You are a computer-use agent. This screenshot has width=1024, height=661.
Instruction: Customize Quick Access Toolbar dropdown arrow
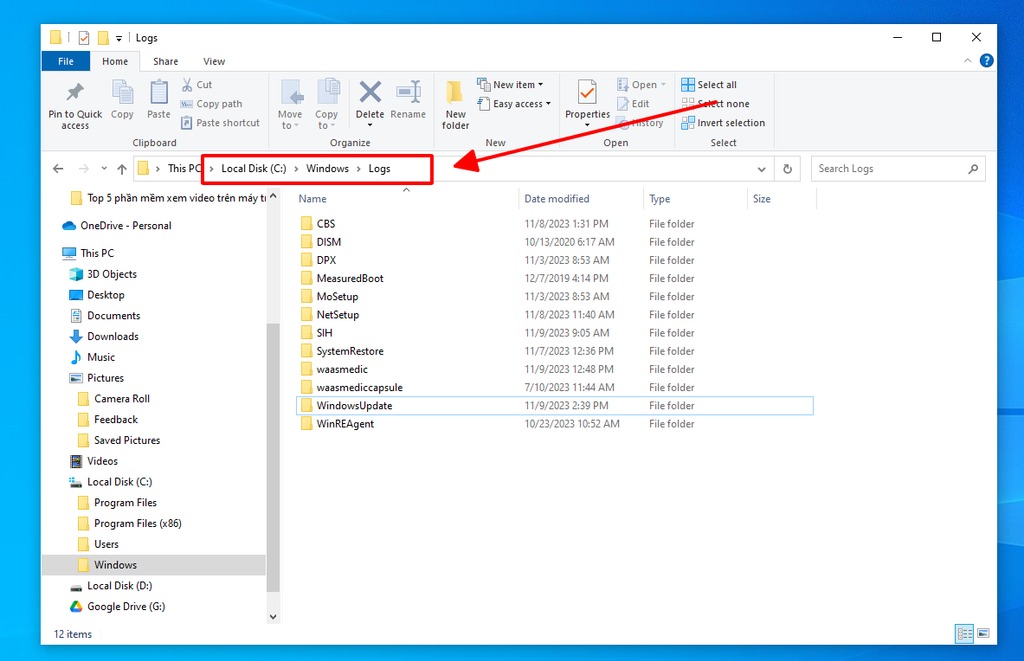click(119, 39)
